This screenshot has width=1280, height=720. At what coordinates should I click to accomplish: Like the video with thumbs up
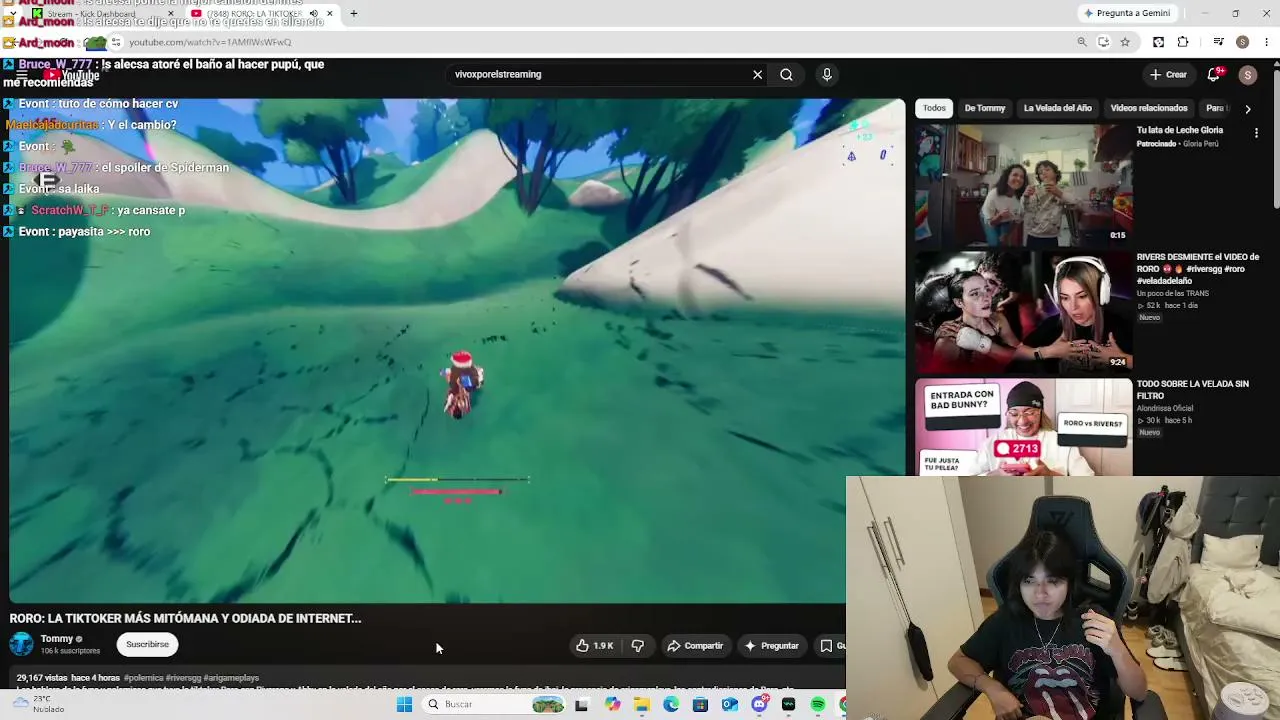(594, 646)
